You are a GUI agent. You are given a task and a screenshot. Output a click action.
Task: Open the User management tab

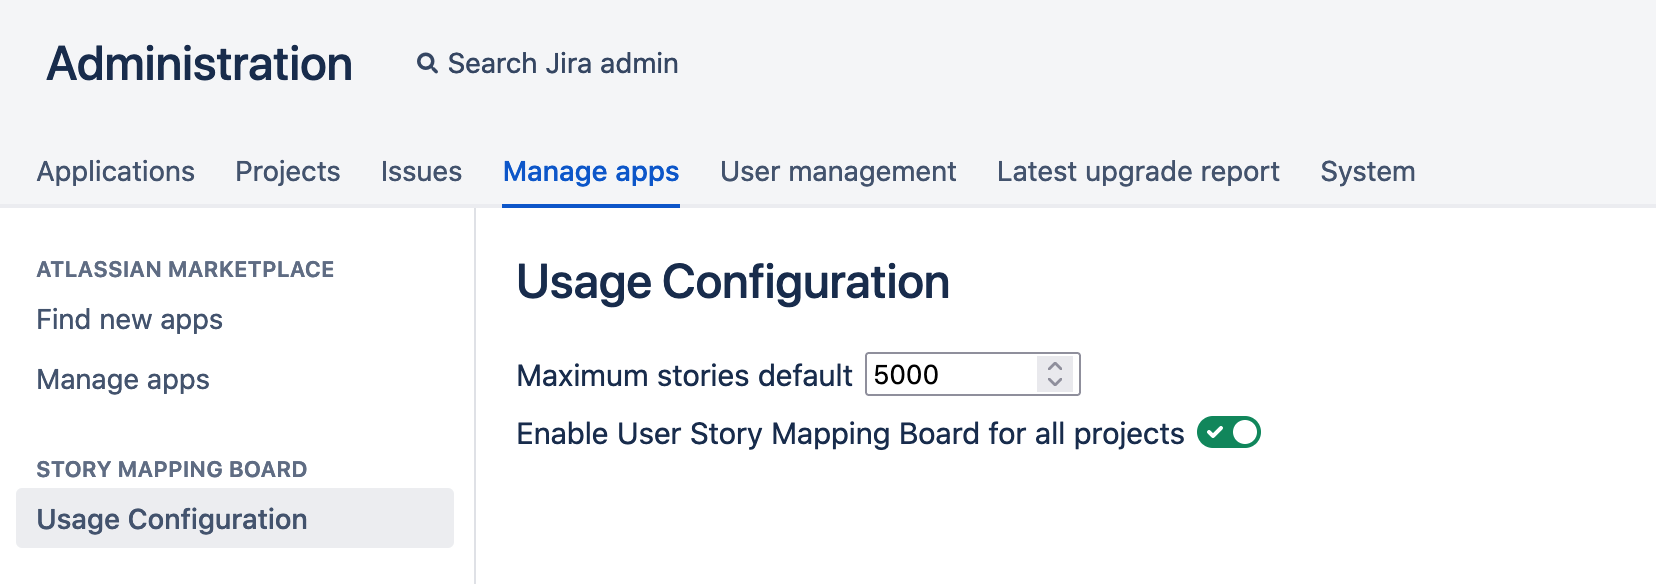click(838, 172)
